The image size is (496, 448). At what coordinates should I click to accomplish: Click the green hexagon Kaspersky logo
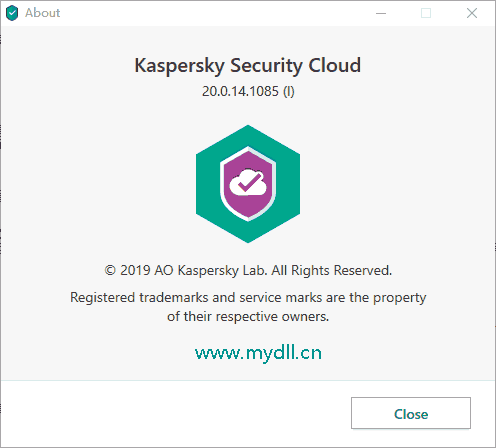click(248, 184)
